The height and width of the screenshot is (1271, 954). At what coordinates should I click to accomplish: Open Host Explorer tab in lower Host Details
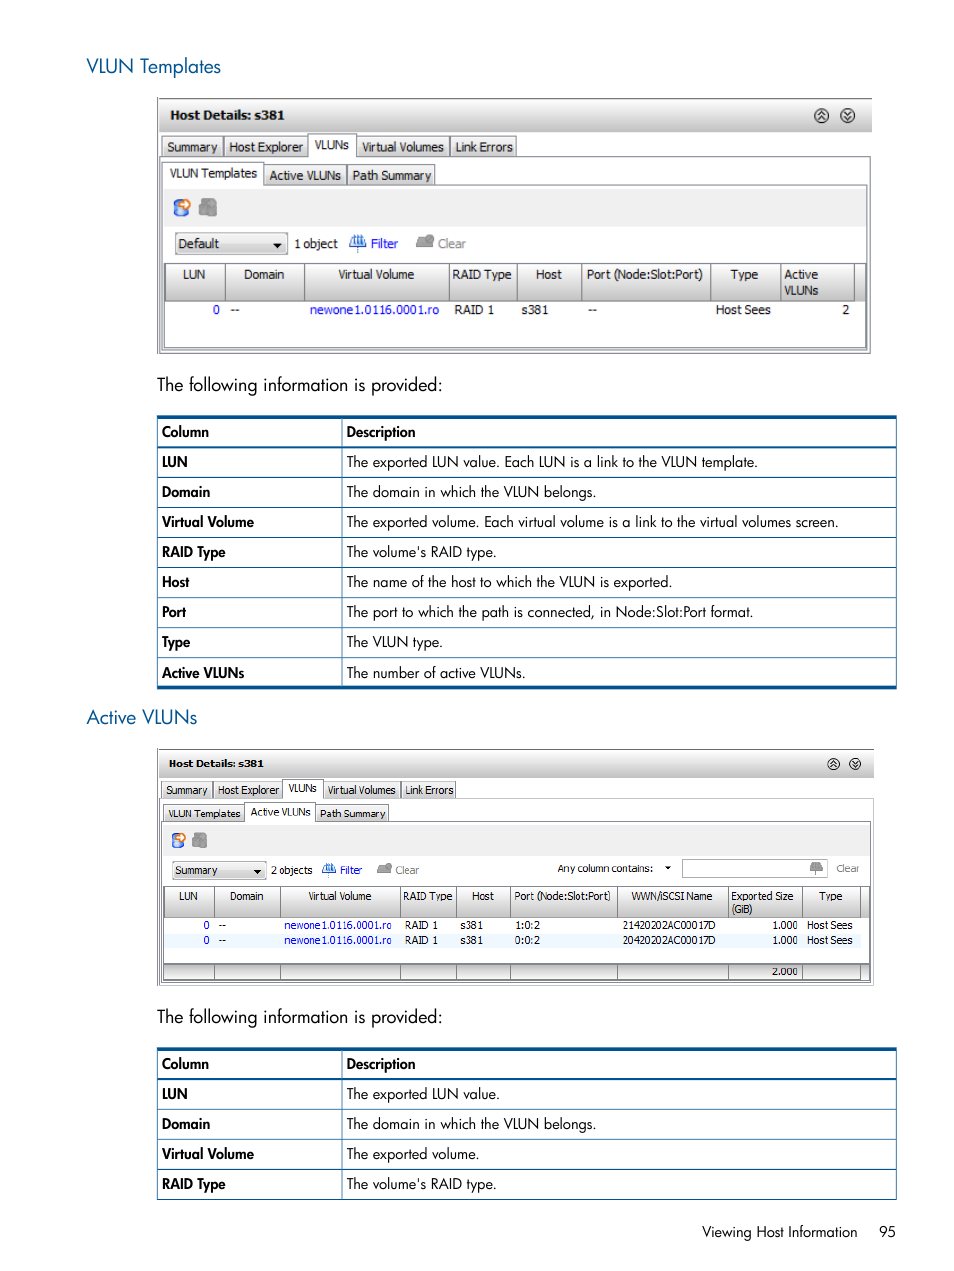click(249, 790)
